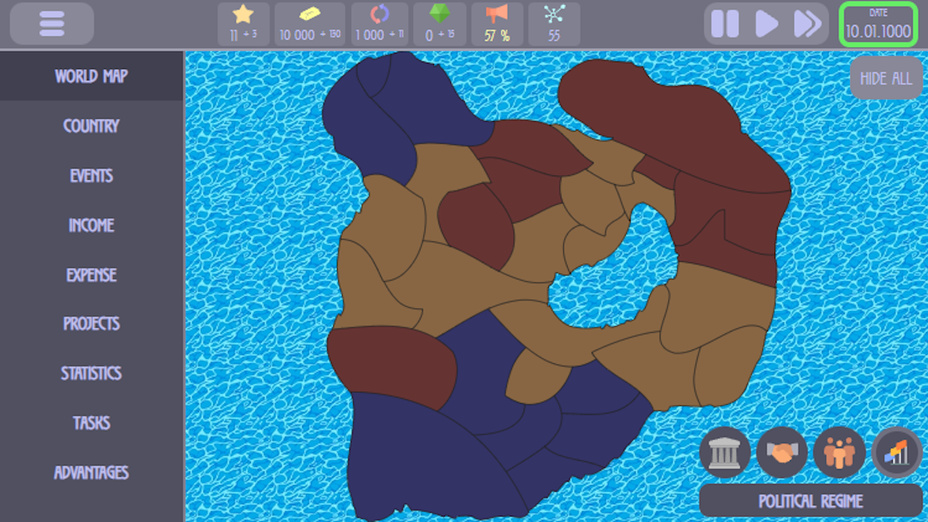Click the green gem resource indicator
The height and width of the screenshot is (522, 928).
click(439, 24)
